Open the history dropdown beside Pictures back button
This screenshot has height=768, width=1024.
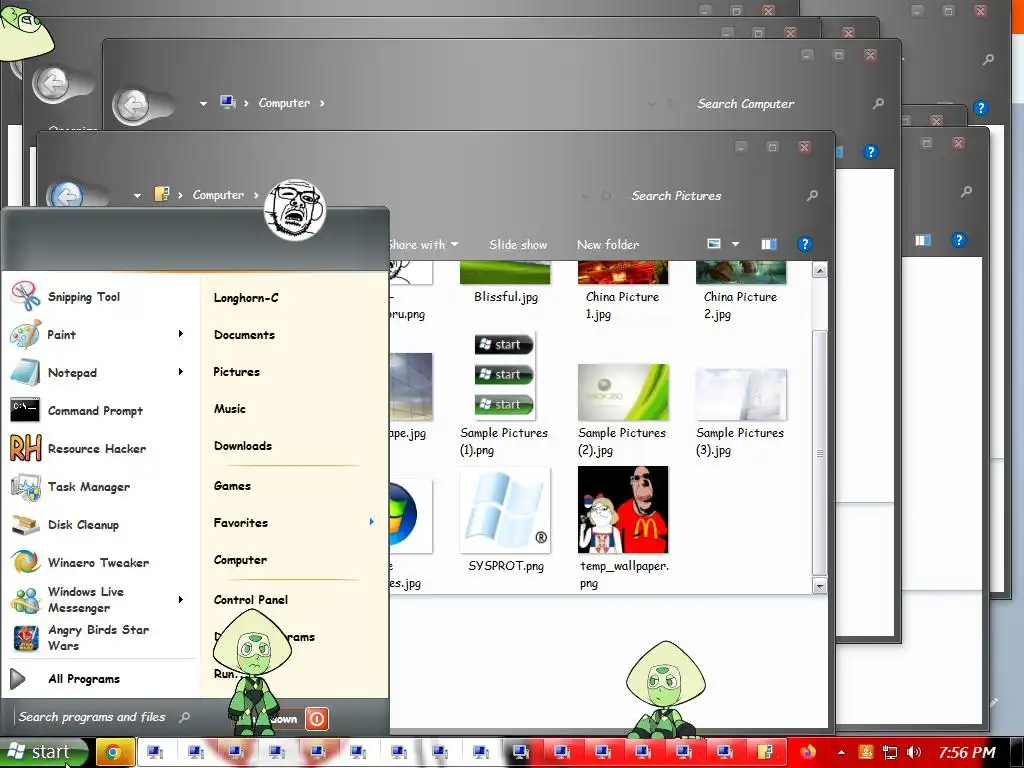tap(137, 195)
